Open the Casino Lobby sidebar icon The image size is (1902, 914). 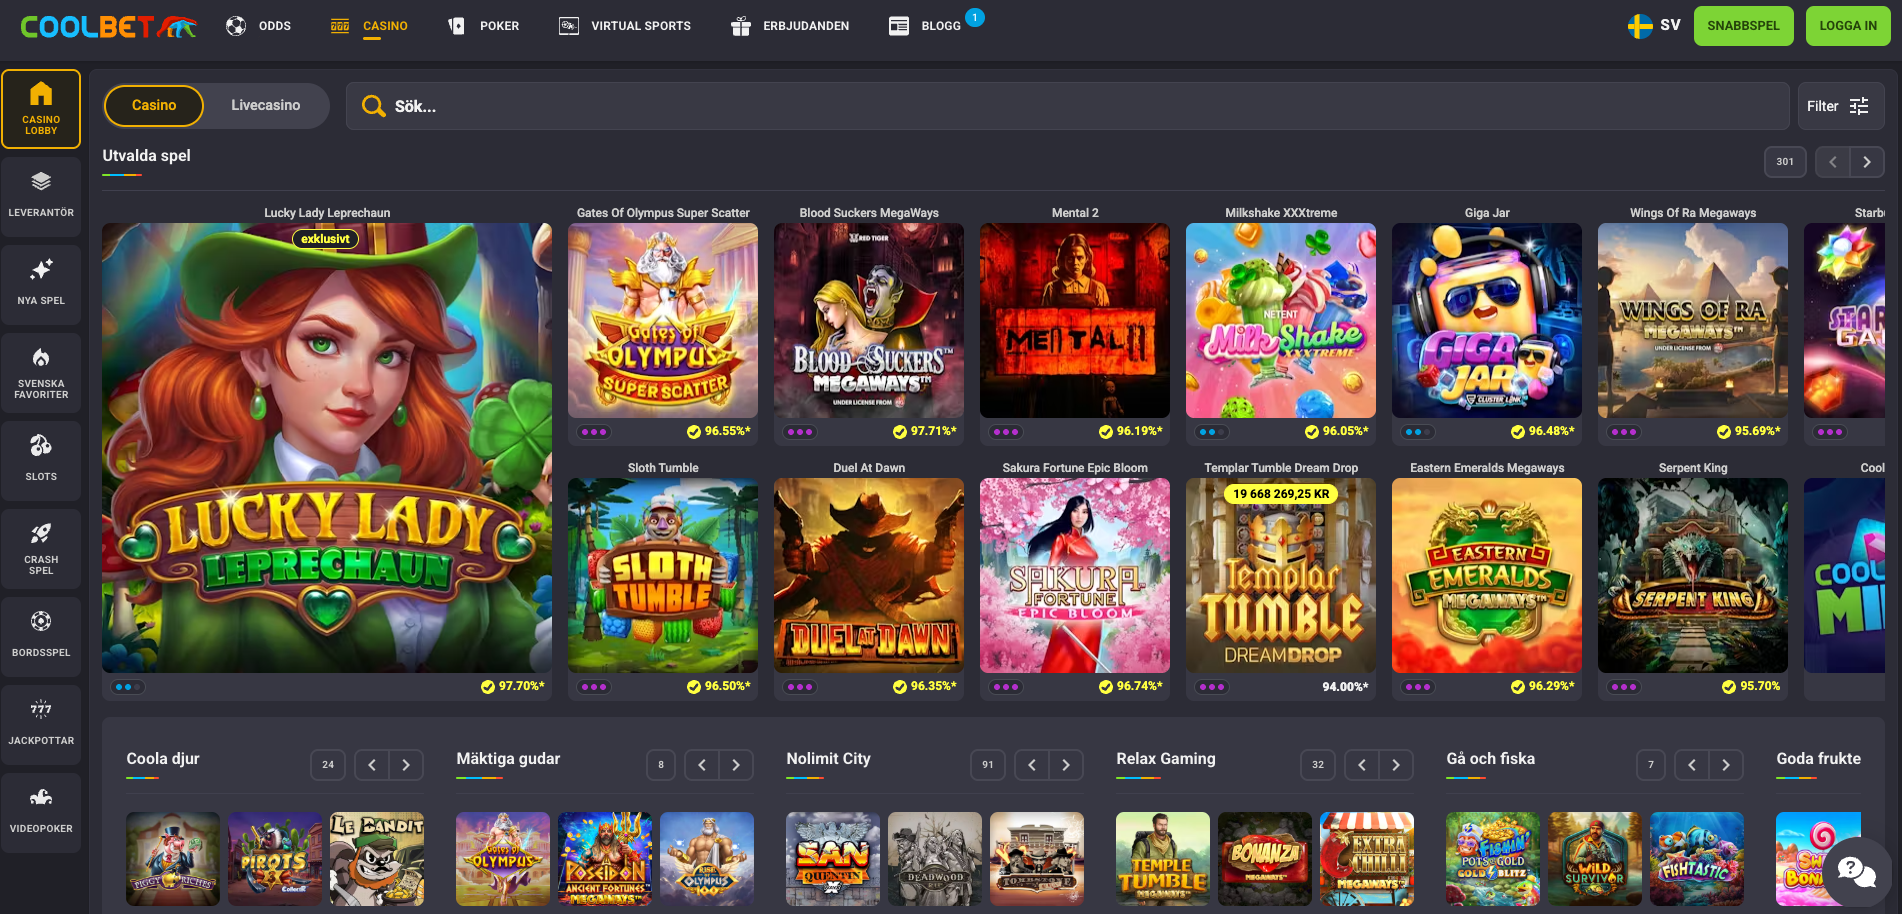click(x=41, y=109)
